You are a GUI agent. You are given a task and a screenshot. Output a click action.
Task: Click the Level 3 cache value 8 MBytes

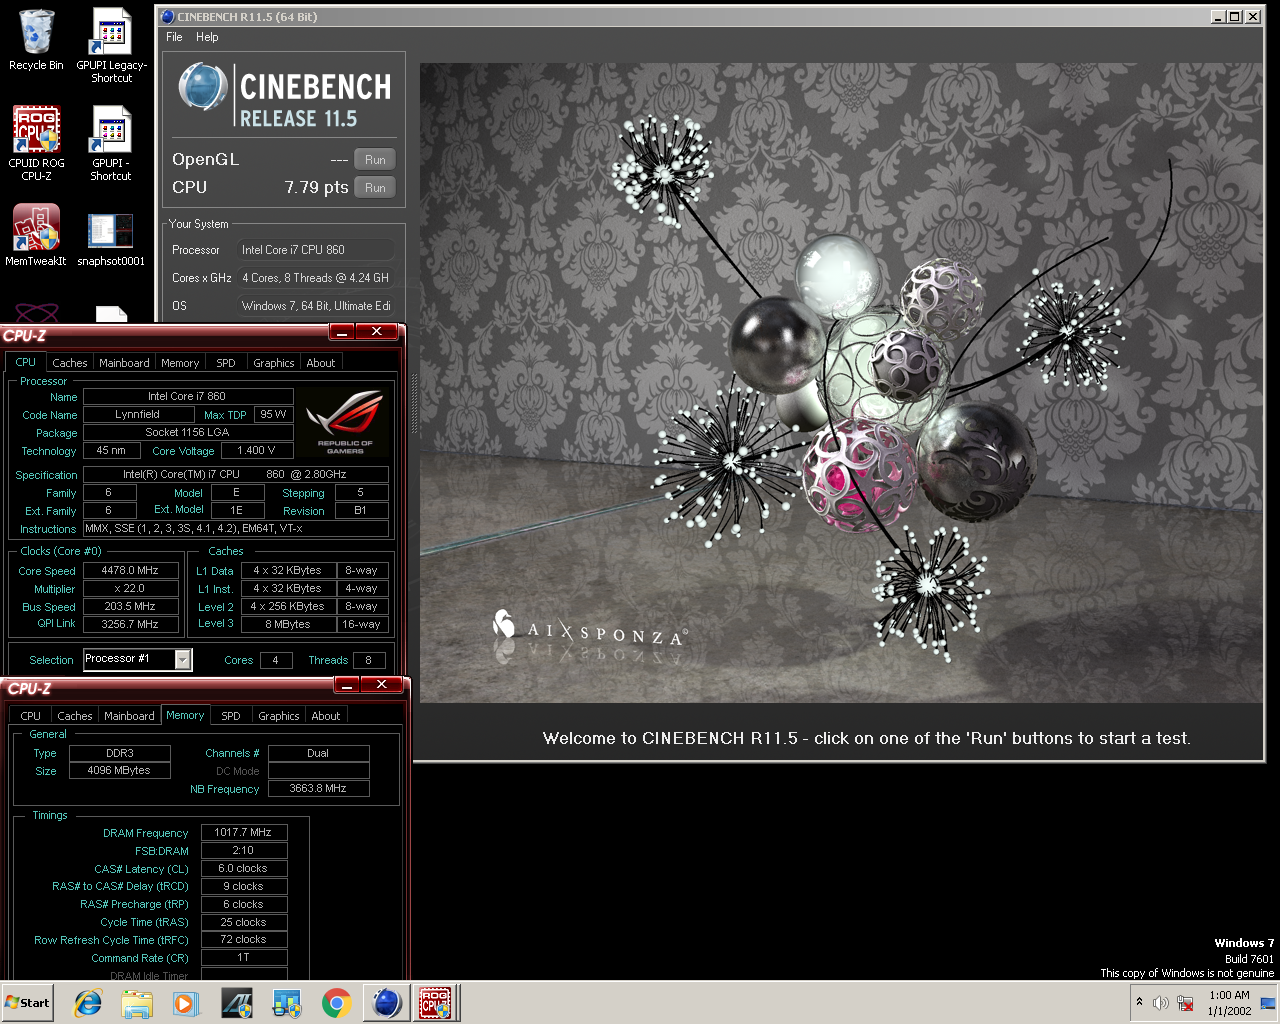coord(288,624)
